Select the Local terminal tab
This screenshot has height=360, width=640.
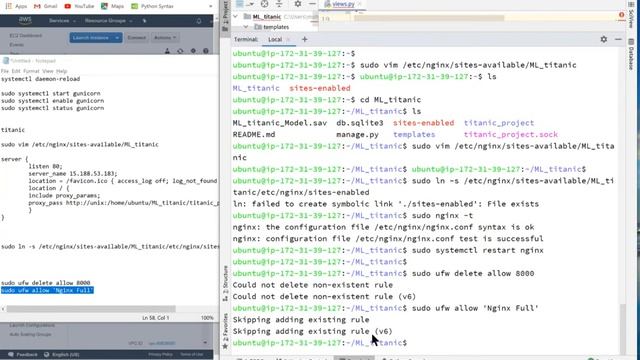[x=275, y=40]
